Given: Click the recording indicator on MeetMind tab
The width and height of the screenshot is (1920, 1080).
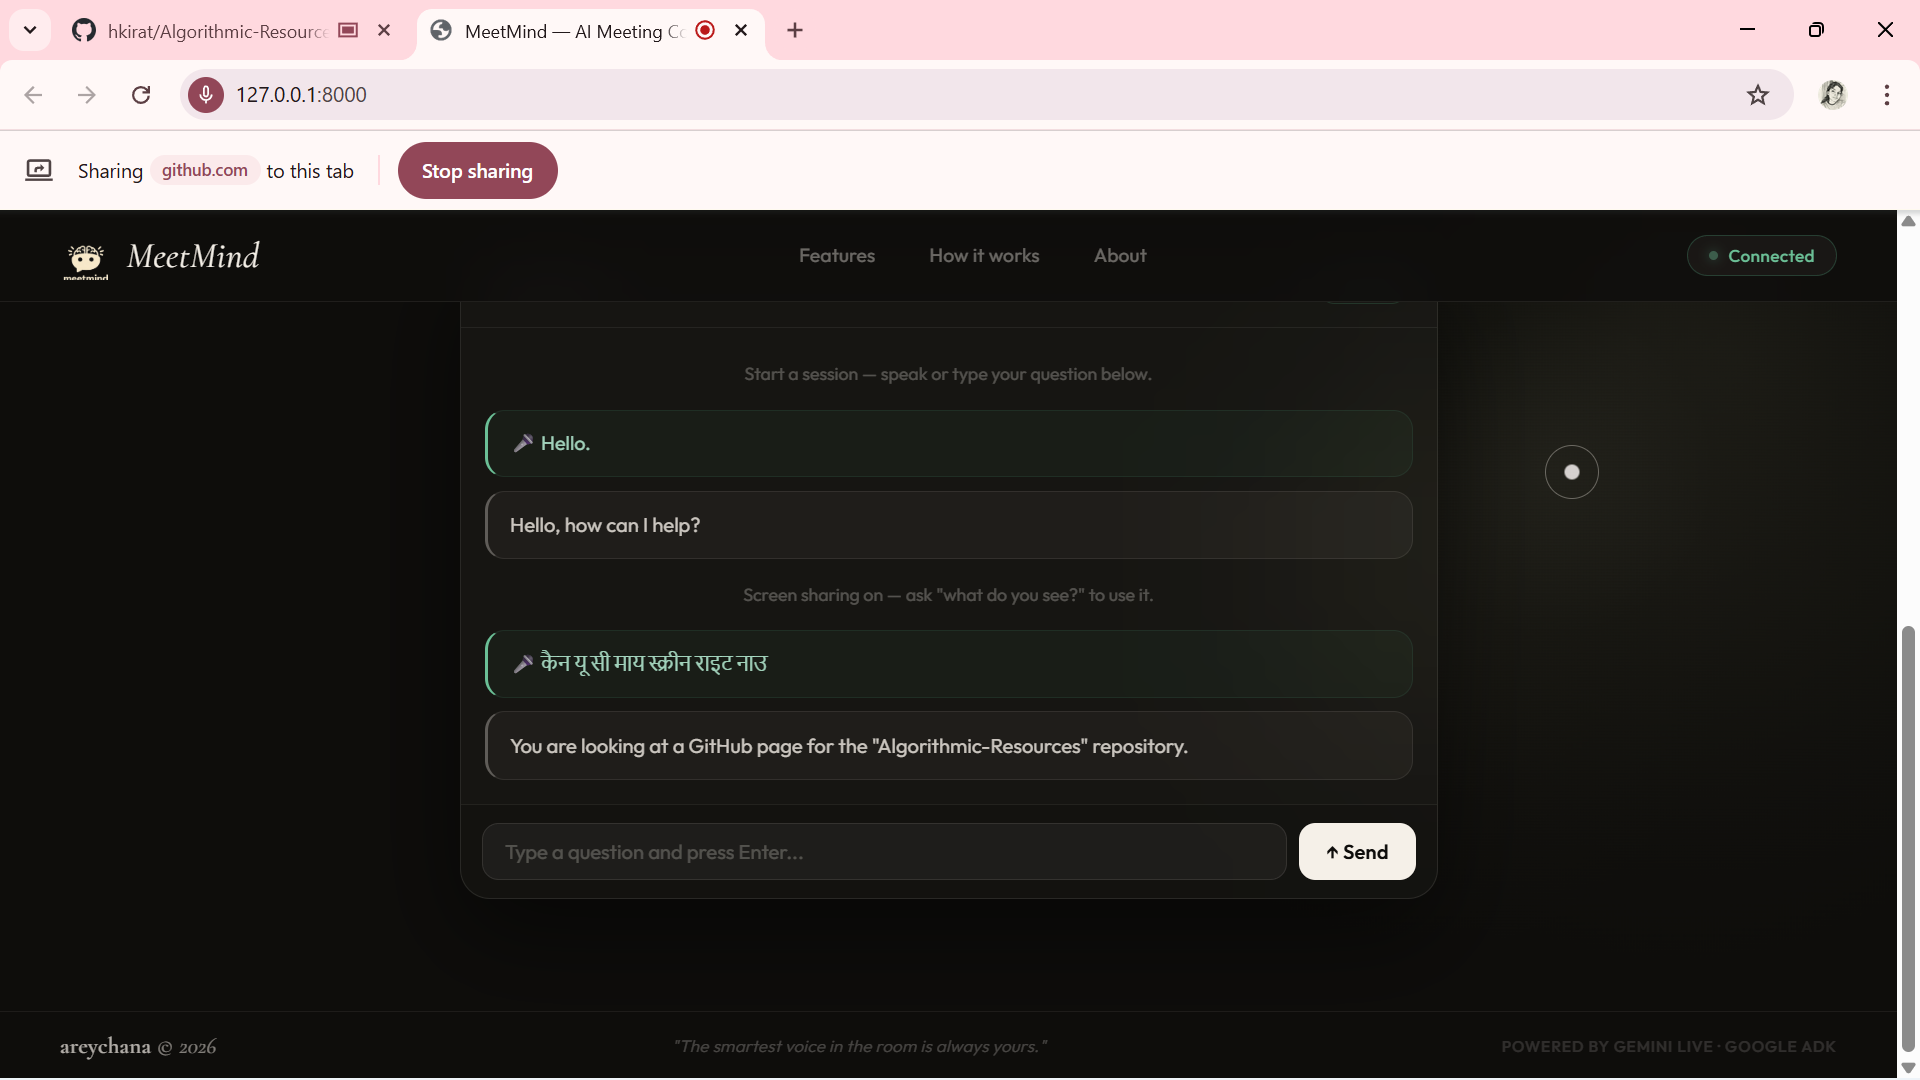Looking at the screenshot, I should tap(705, 30).
